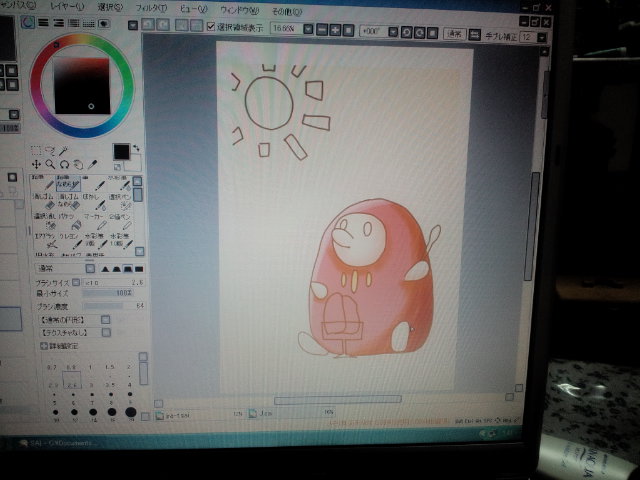Select the rotate view tool

pyautogui.click(x=64, y=164)
